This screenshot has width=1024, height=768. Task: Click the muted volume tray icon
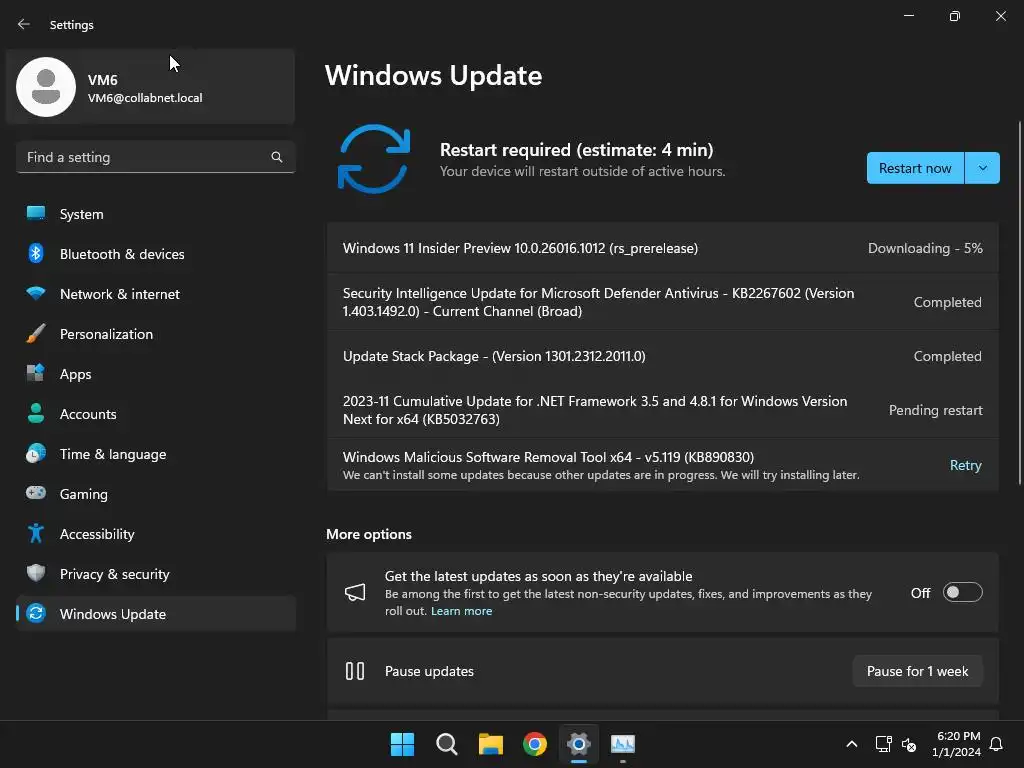(x=908, y=744)
